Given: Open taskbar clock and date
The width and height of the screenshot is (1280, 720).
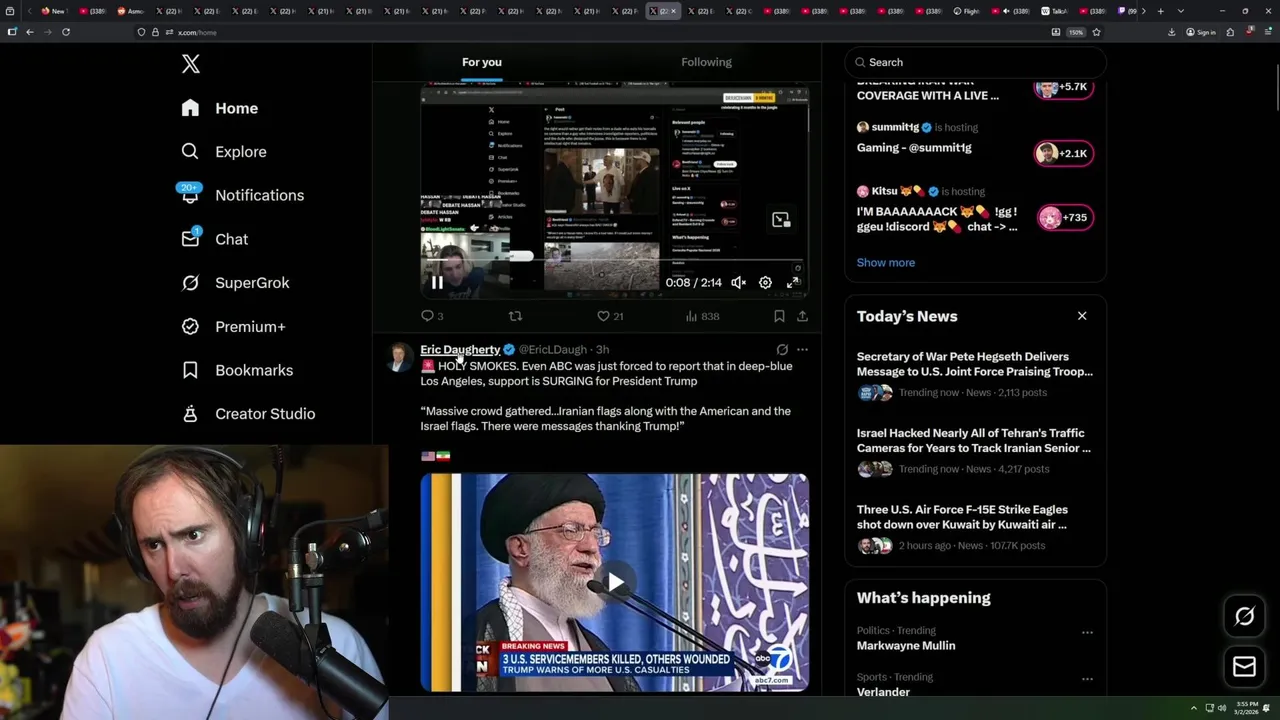Looking at the screenshot, I should click(x=1246, y=708).
